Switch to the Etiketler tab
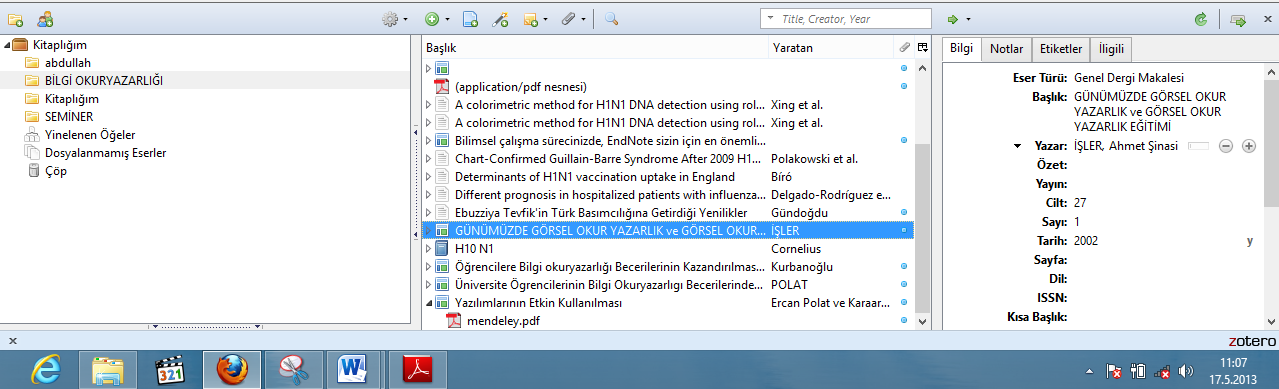Image resolution: width=1279 pixels, height=389 pixels. [1061, 48]
